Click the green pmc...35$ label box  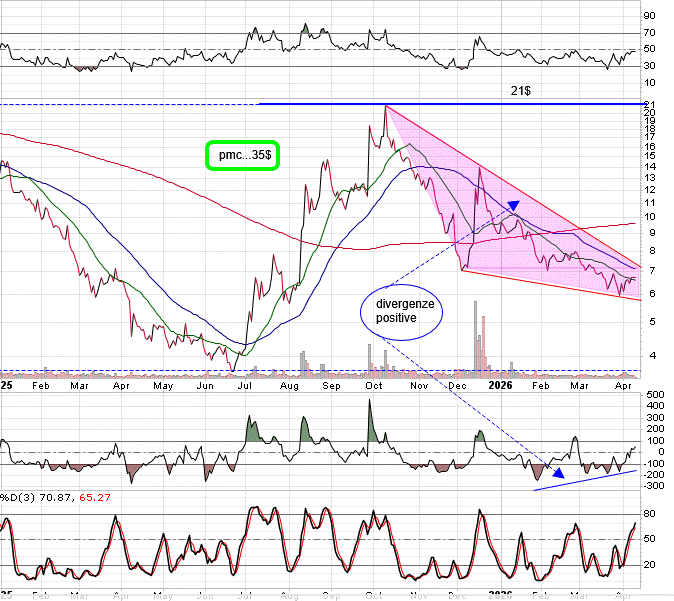click(x=241, y=155)
